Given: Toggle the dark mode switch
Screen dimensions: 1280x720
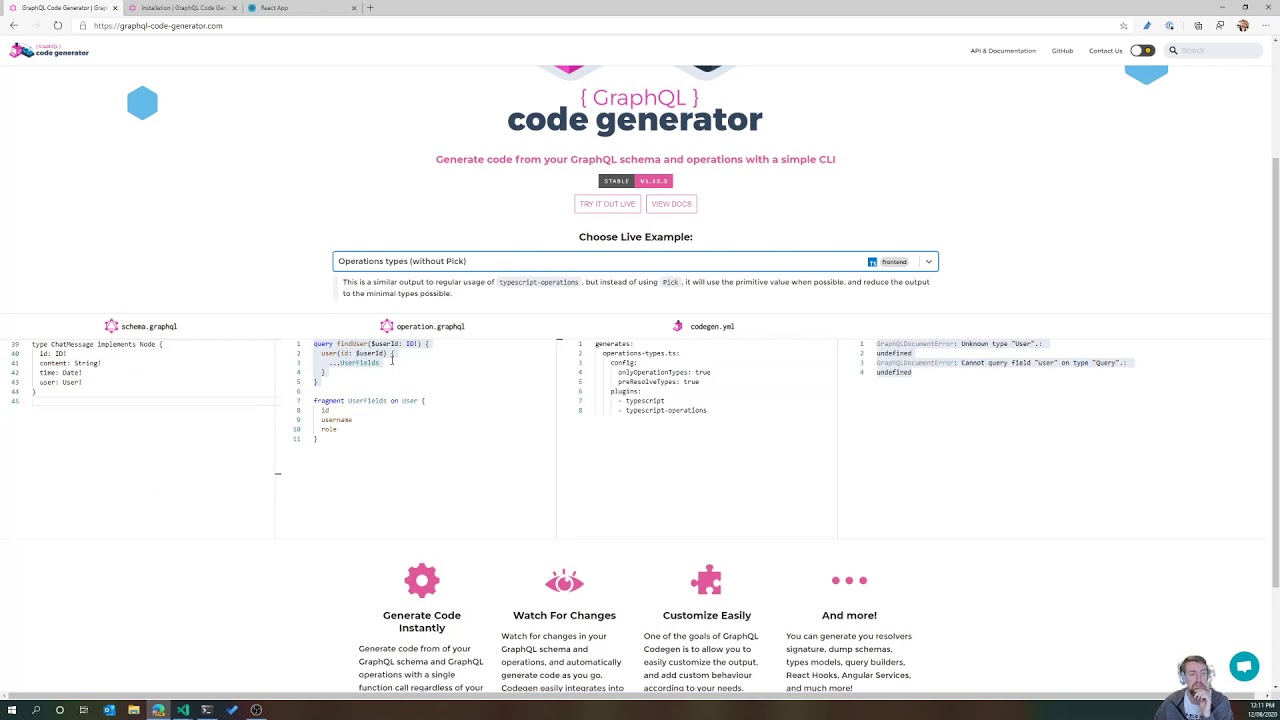Looking at the screenshot, I should tap(1142, 51).
